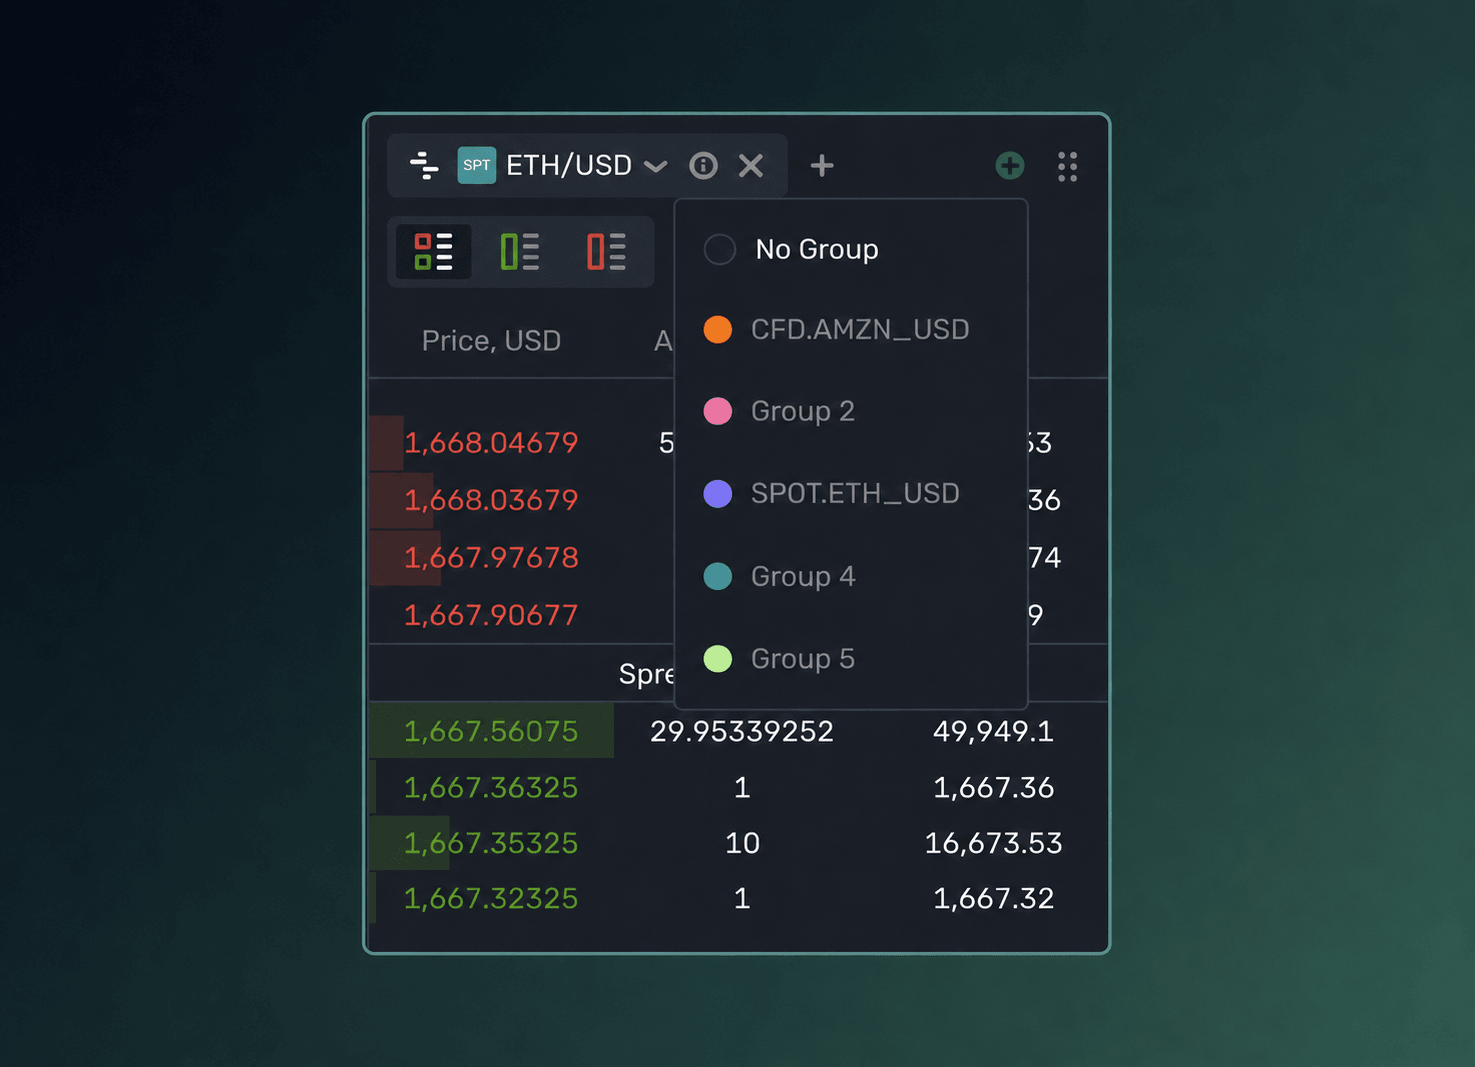
Task: Select bid price 1,667.56075
Action: 491,731
